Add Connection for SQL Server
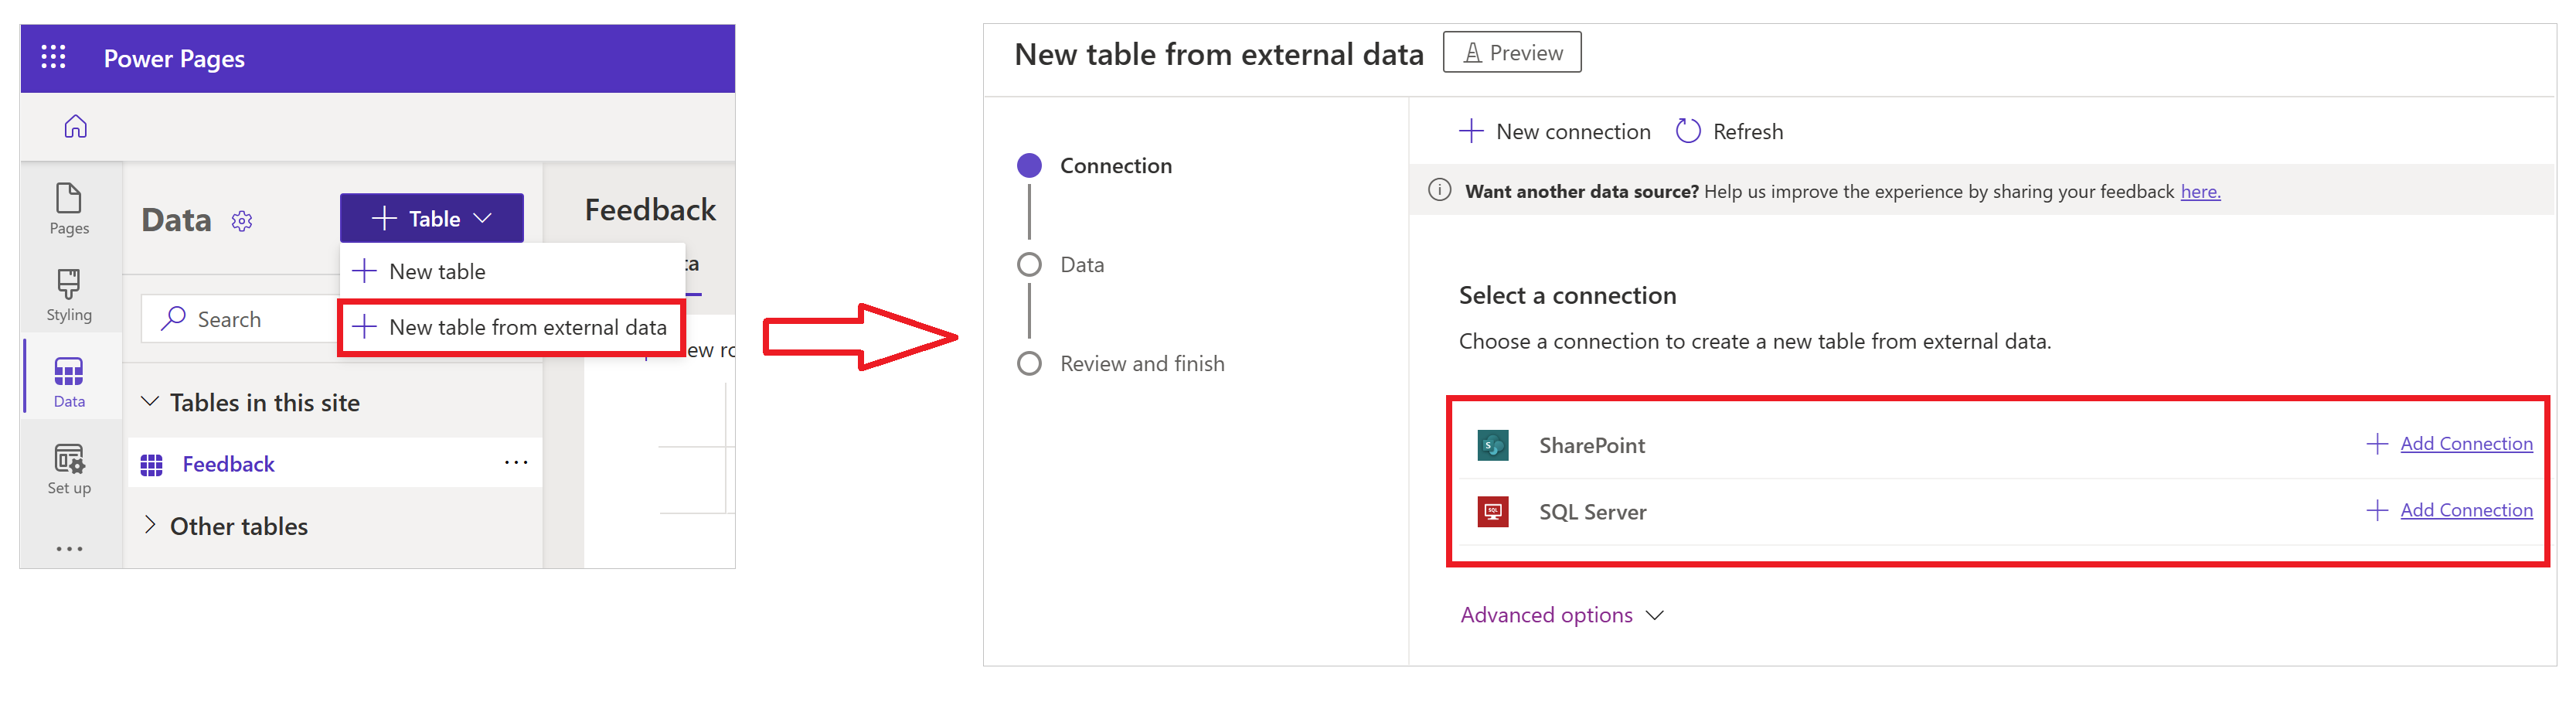 (x=2466, y=510)
